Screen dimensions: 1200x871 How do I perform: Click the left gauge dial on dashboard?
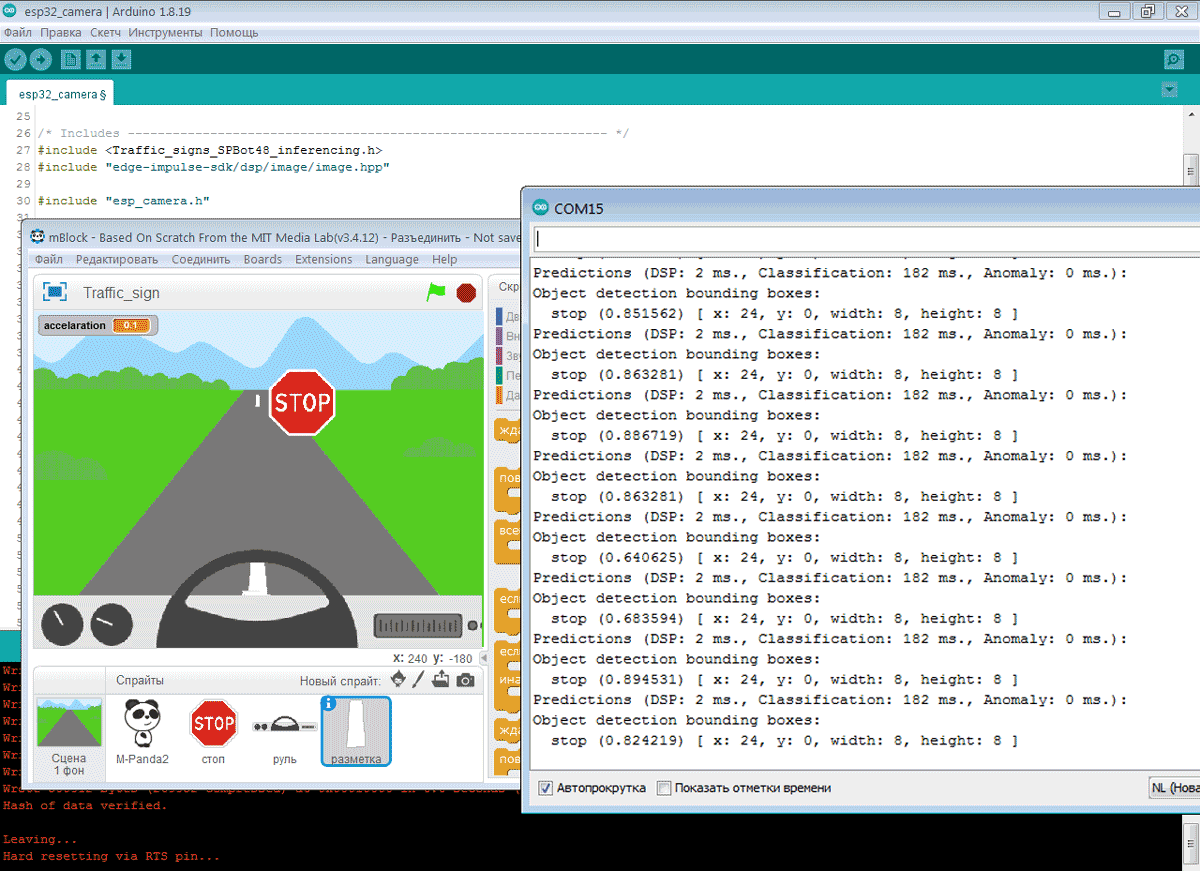pyautogui.click(x=62, y=624)
